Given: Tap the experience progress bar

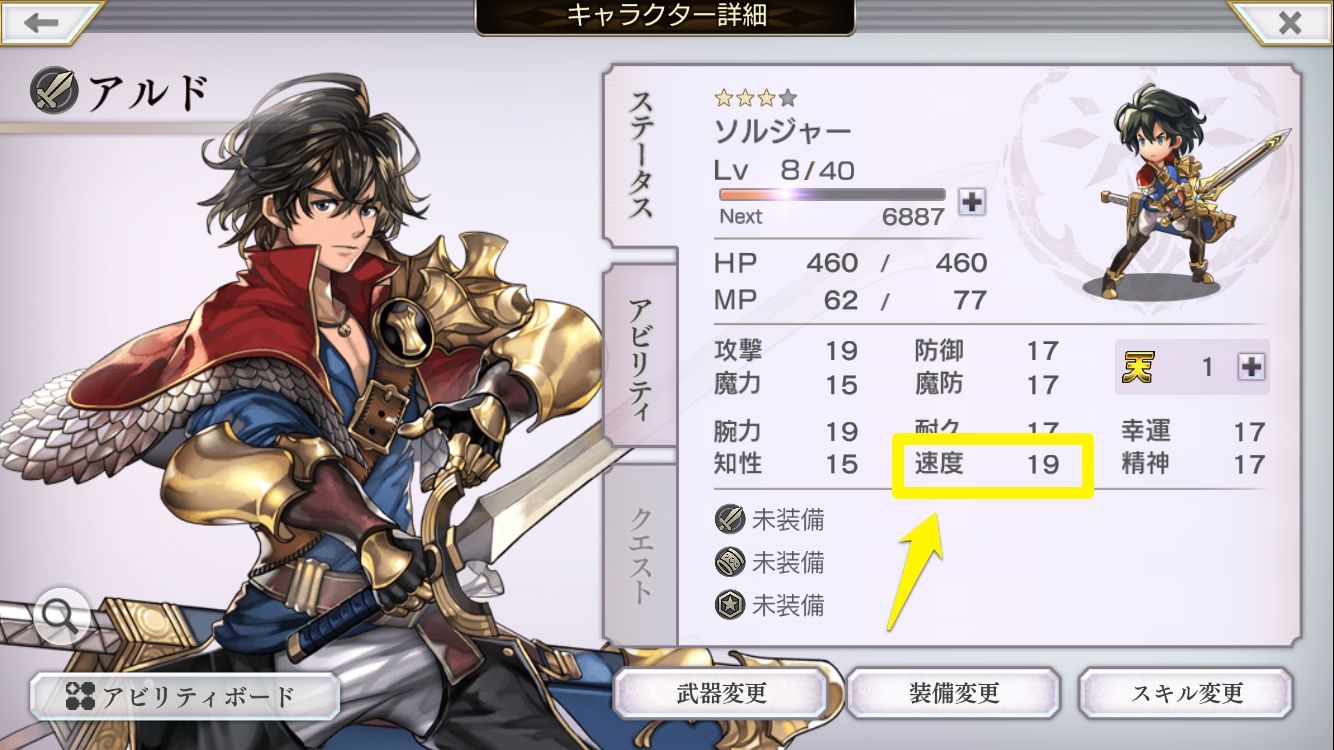Looking at the screenshot, I should click(x=831, y=195).
